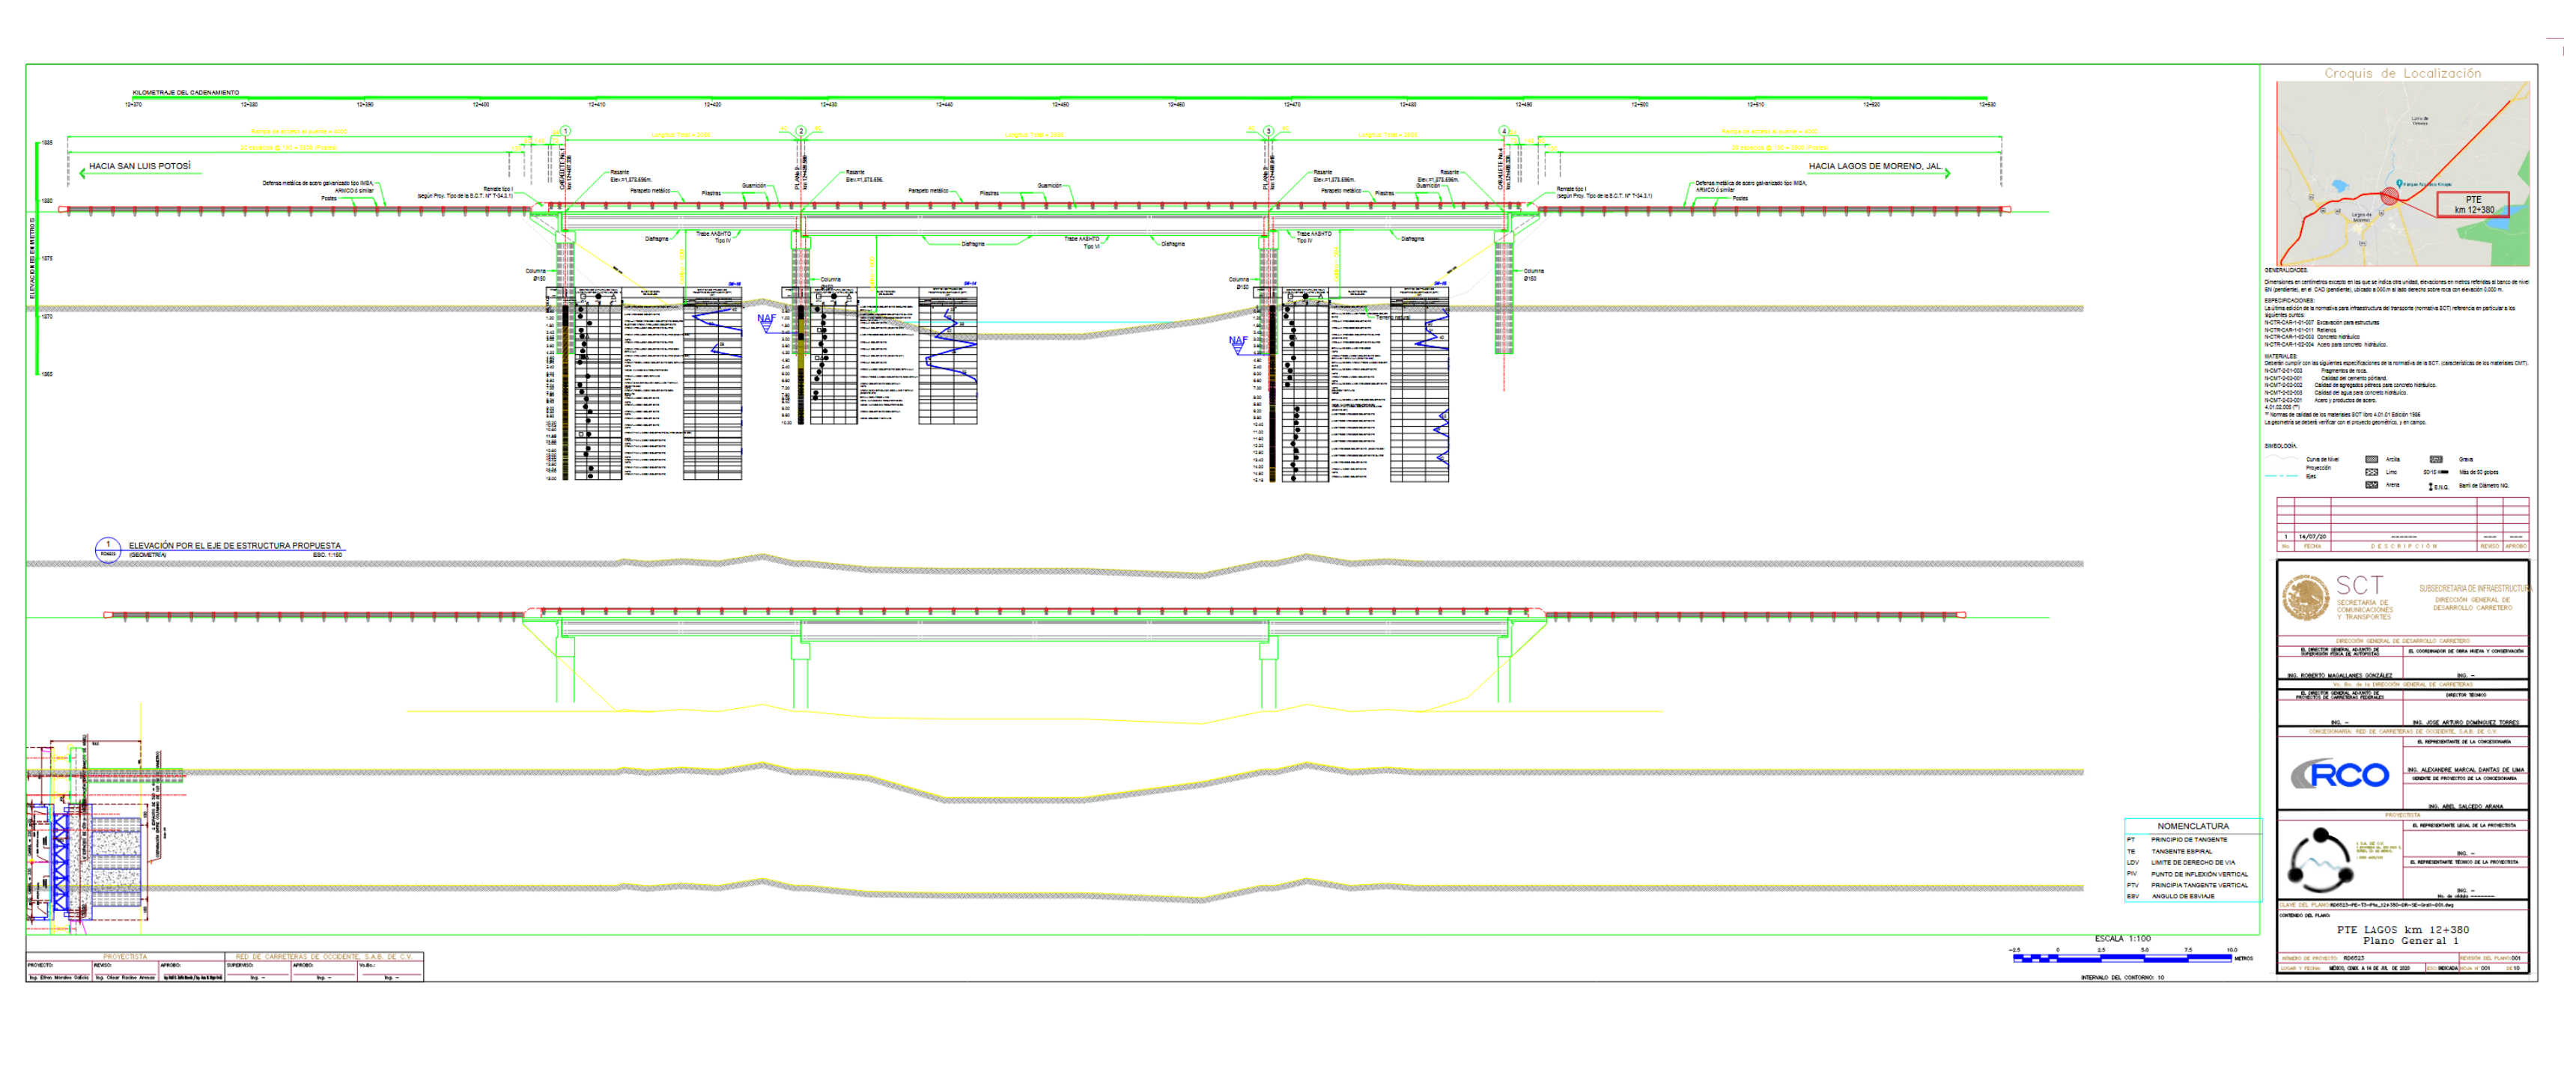Click axis marker circle number 3

coord(1268,131)
